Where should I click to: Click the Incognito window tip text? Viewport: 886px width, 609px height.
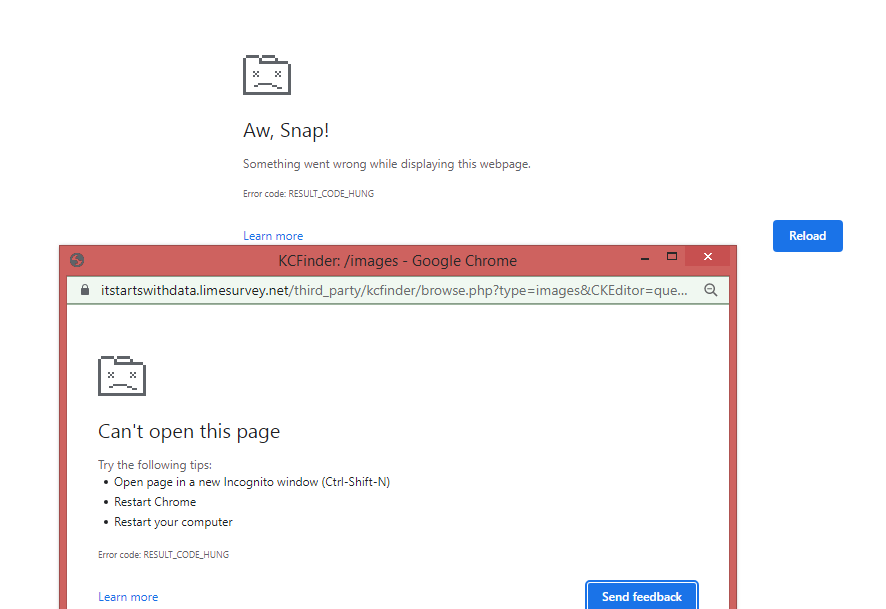pos(251,482)
